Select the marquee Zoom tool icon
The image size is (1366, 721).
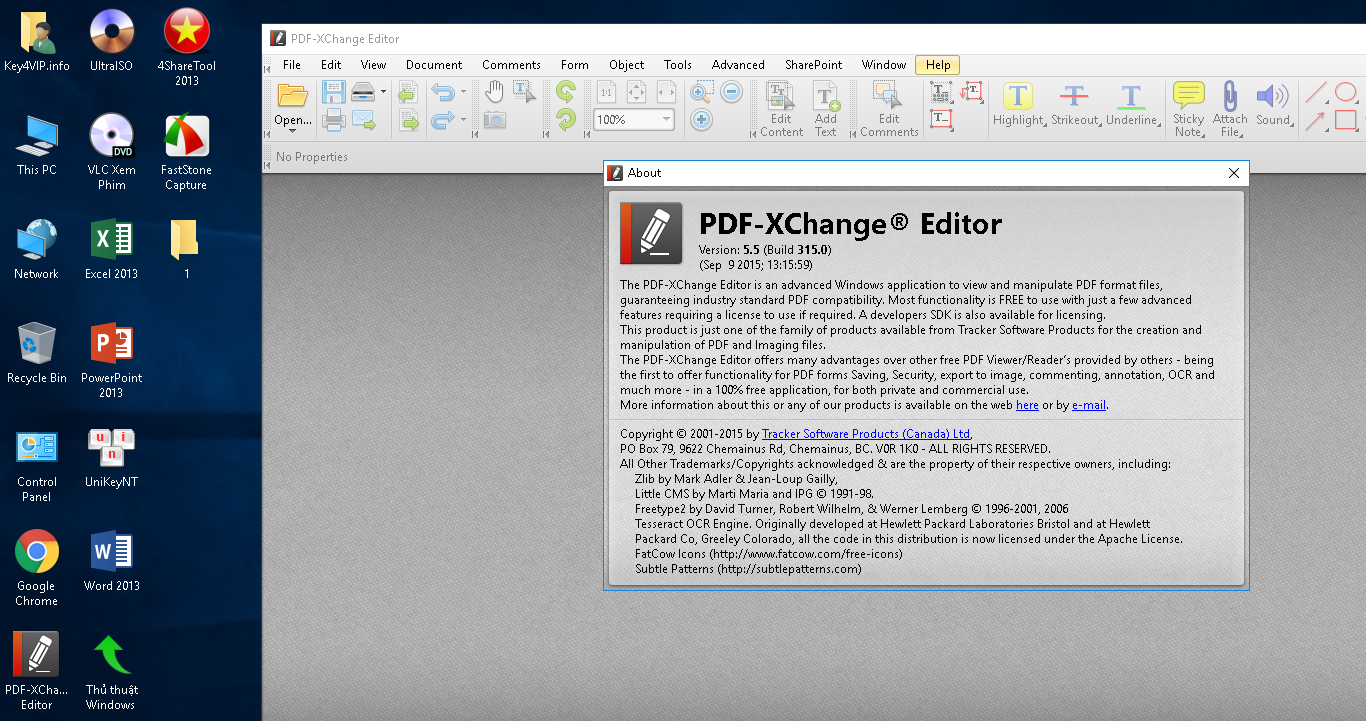[x=702, y=93]
